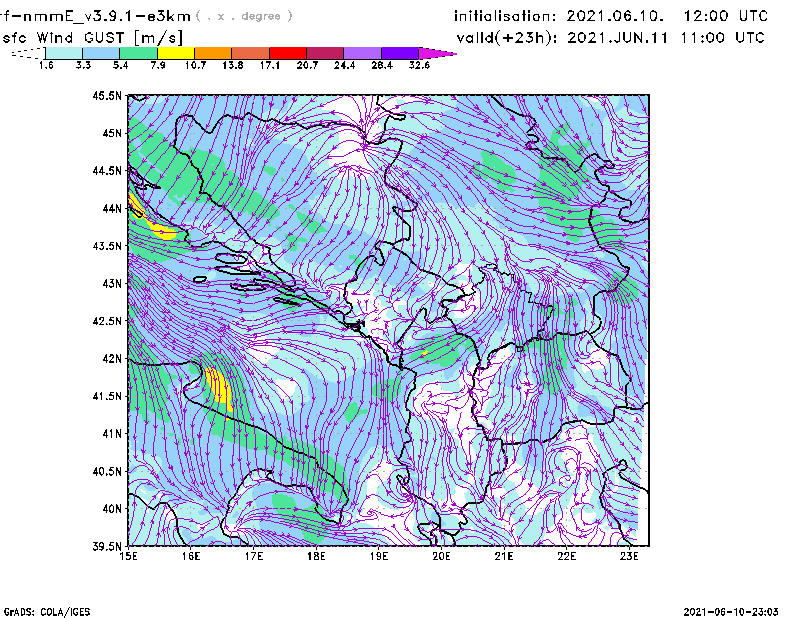
Task: Click legend value 3.3
Action: tap(83, 65)
